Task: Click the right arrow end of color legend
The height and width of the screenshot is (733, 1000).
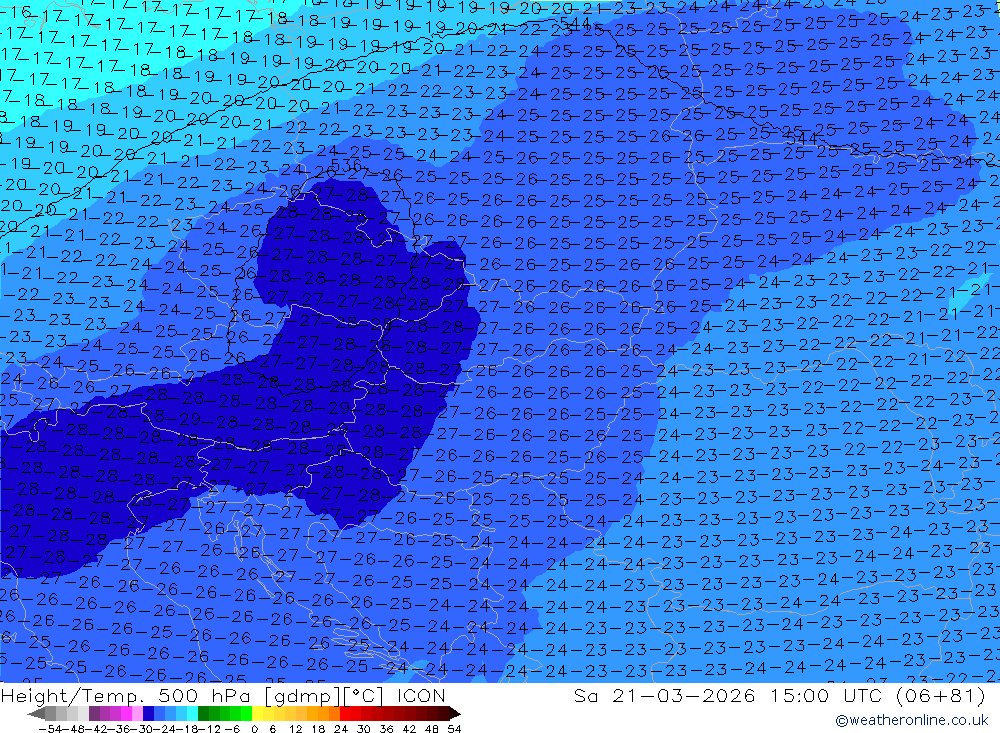Action: pos(455,713)
